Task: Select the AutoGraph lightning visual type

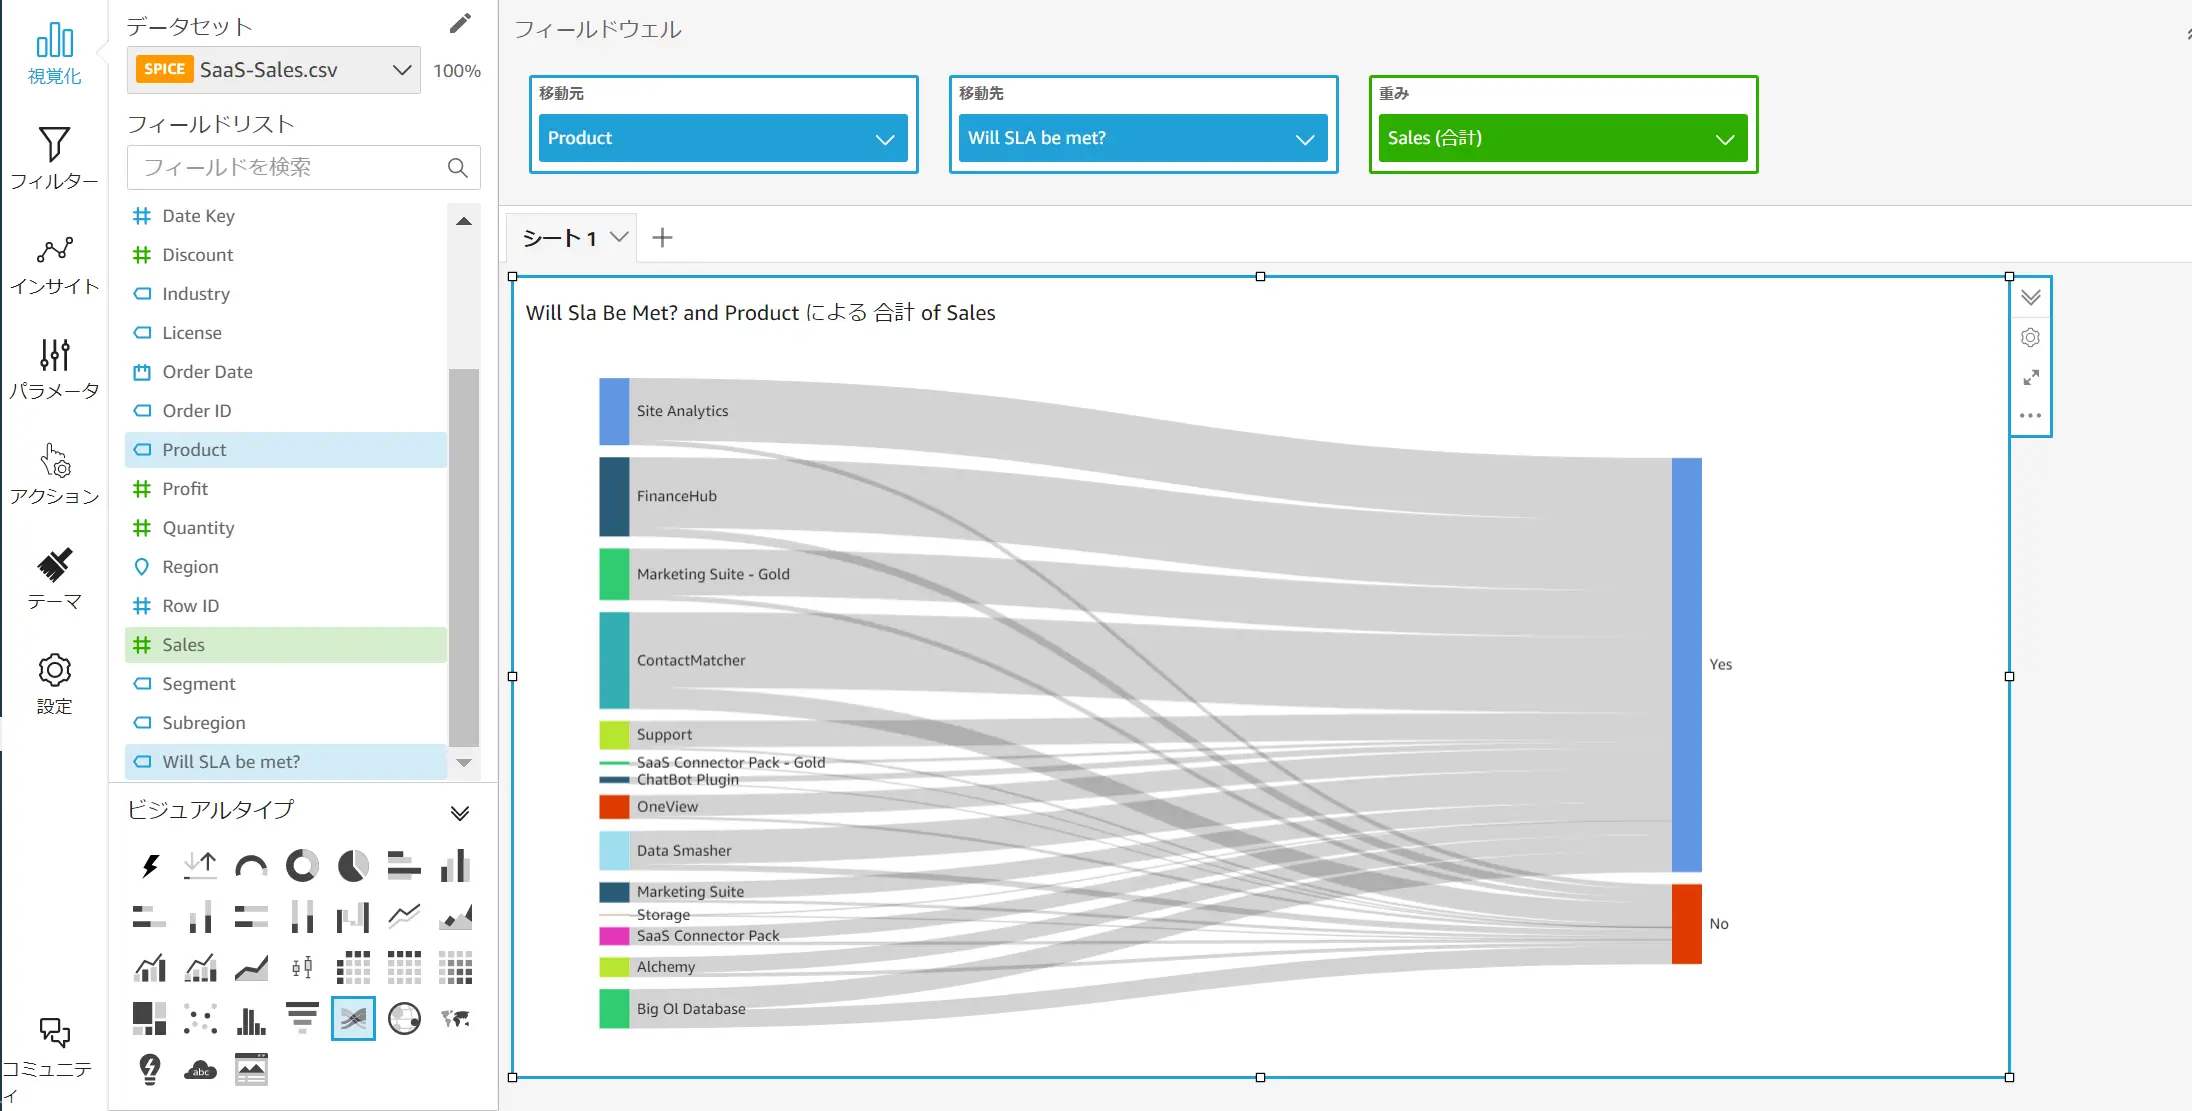Action: (x=150, y=866)
